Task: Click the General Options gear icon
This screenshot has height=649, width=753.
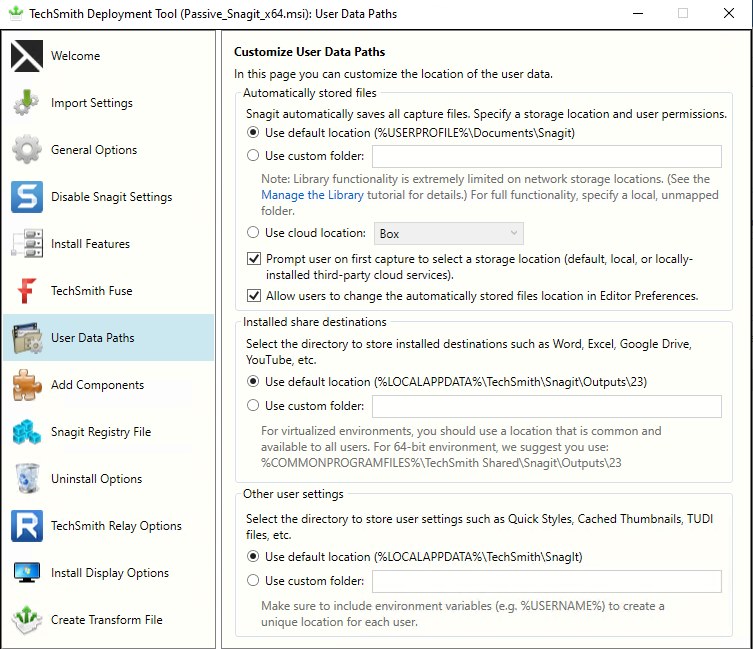Action: pyautogui.click(x=27, y=150)
